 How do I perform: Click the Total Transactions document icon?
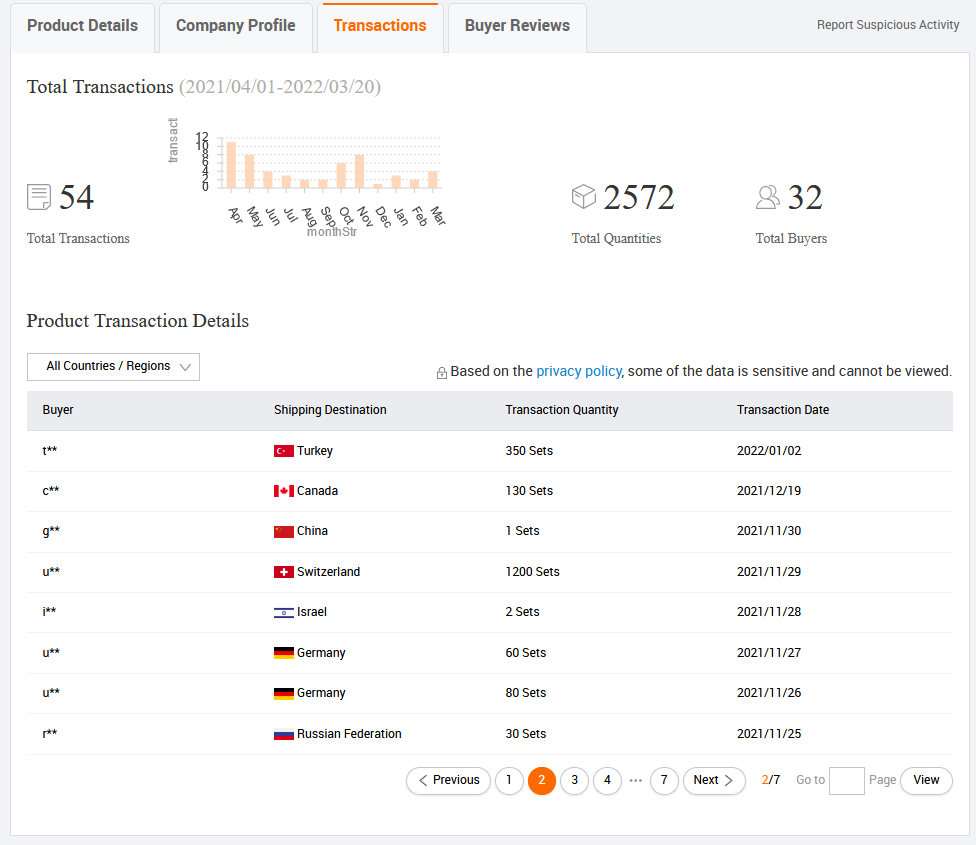point(39,197)
